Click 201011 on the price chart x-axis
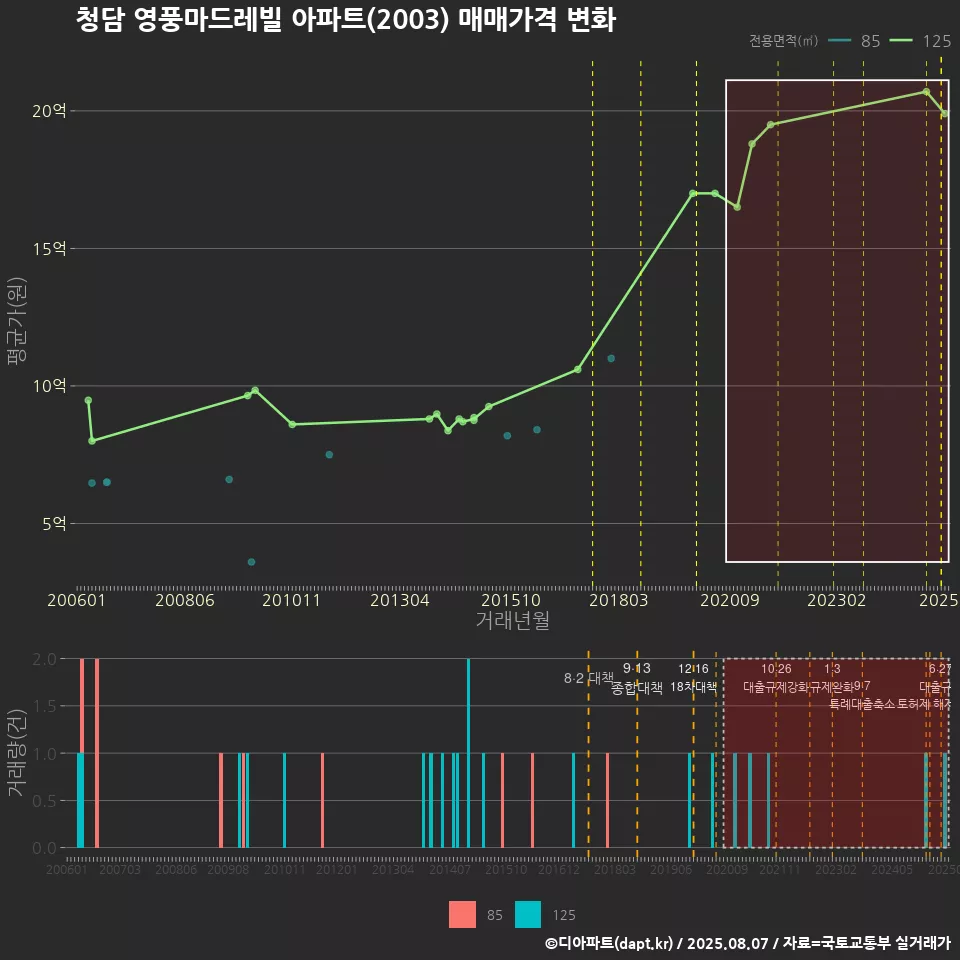Screen dimensions: 960x960 coord(291,600)
